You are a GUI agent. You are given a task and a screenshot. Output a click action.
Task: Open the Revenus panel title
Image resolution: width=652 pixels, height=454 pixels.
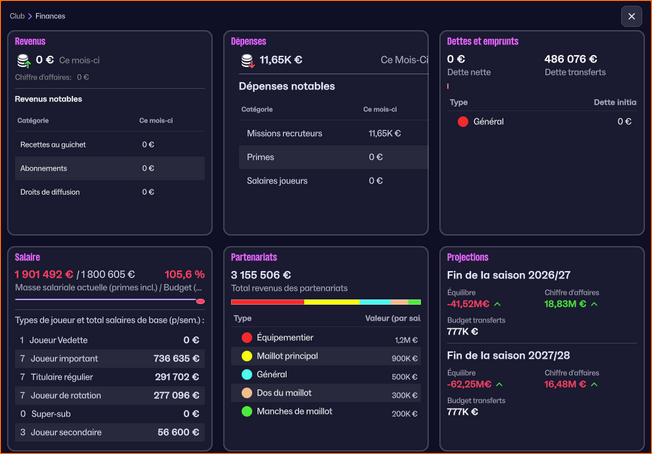tap(30, 41)
